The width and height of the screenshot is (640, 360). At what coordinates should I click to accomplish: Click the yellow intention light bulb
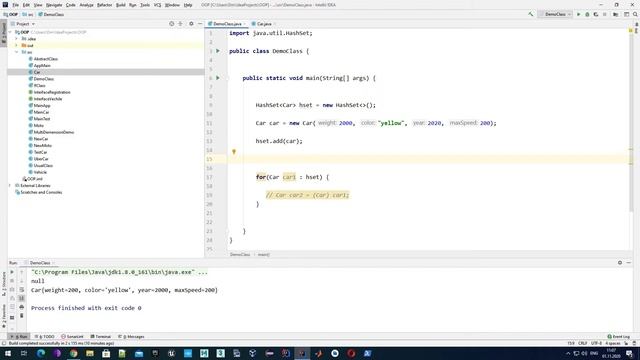[234, 152]
